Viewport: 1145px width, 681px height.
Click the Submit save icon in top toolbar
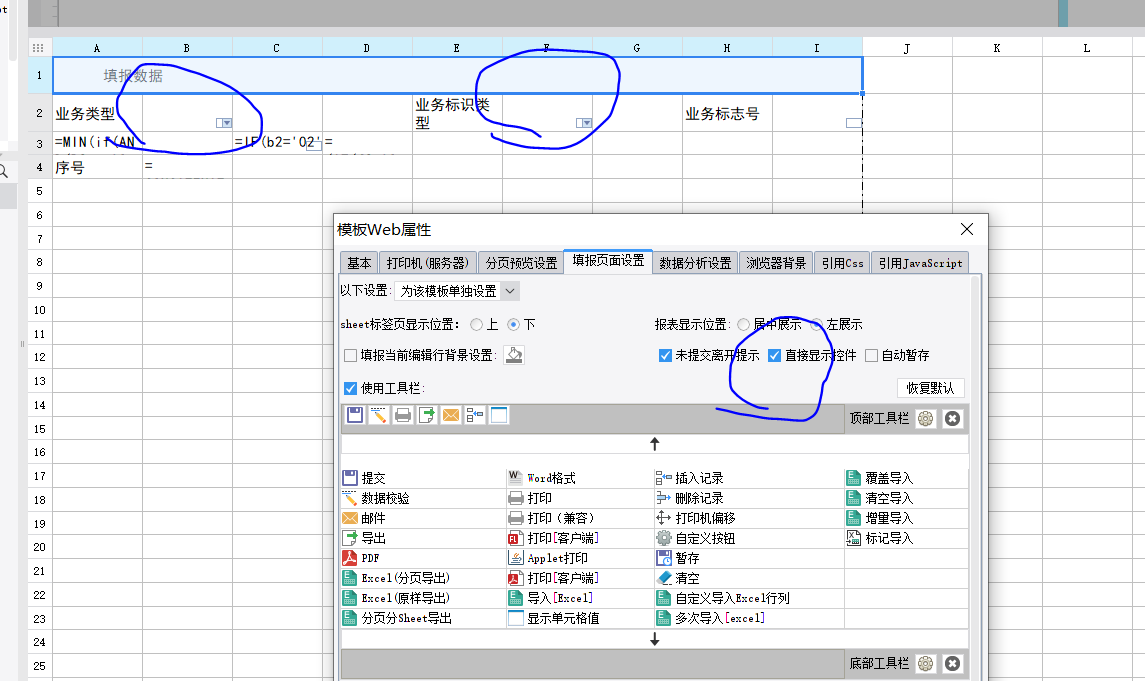355,415
